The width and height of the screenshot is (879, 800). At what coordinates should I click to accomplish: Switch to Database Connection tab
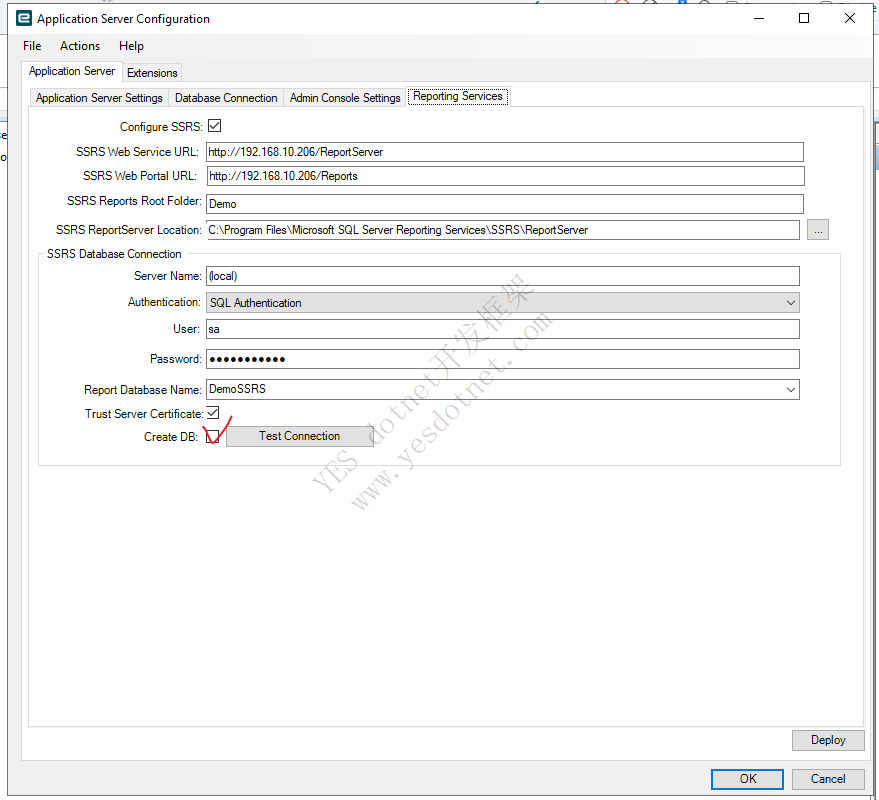click(226, 98)
